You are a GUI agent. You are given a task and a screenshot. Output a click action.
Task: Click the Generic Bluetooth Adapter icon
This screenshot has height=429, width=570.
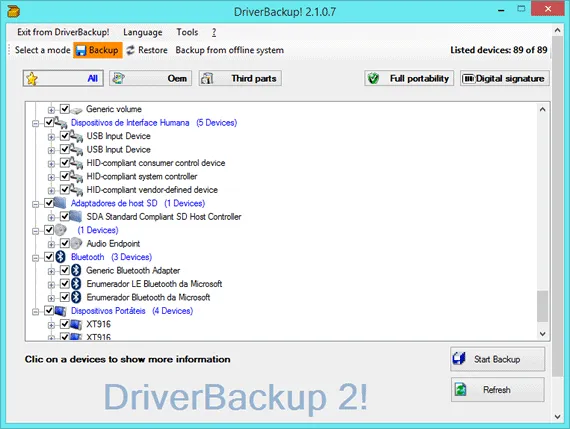tap(76, 270)
